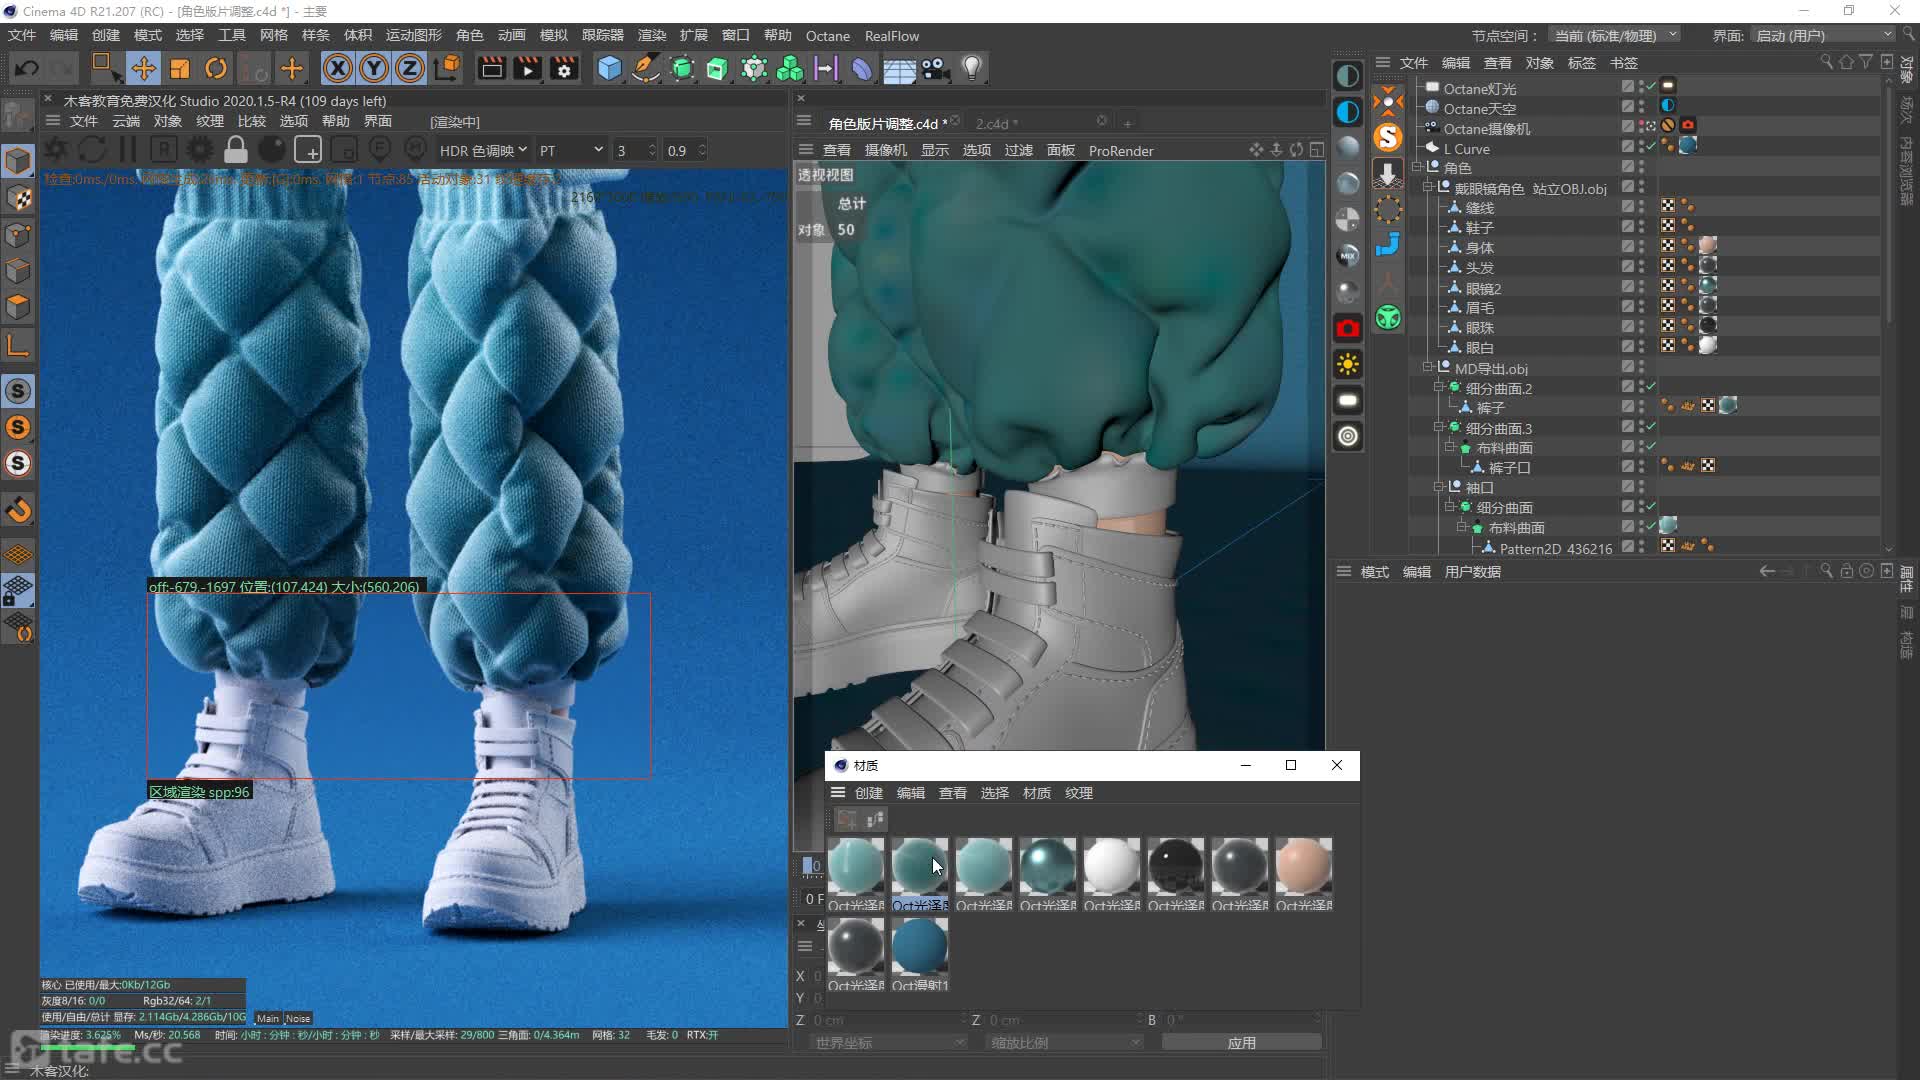Toggle X axis lock
Image resolution: width=1920 pixels, height=1080 pixels.
338,68
